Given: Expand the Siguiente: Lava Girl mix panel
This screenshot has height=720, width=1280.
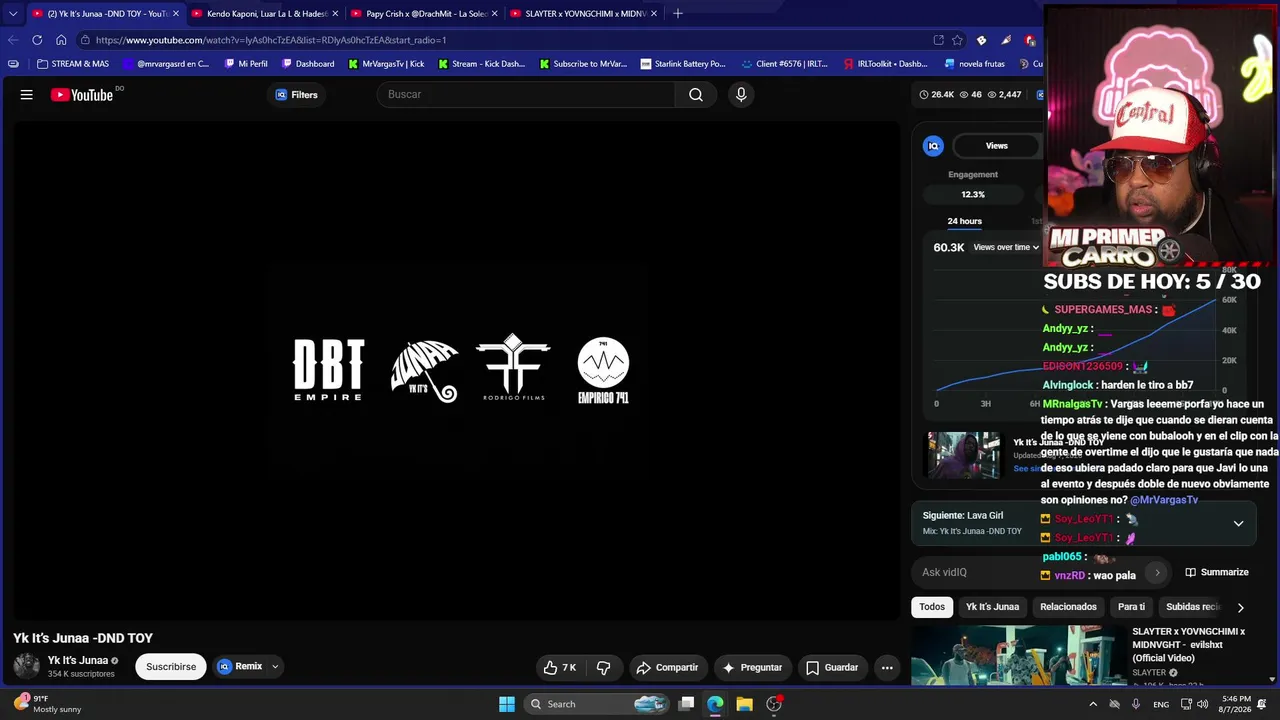Looking at the screenshot, I should (x=1238, y=523).
